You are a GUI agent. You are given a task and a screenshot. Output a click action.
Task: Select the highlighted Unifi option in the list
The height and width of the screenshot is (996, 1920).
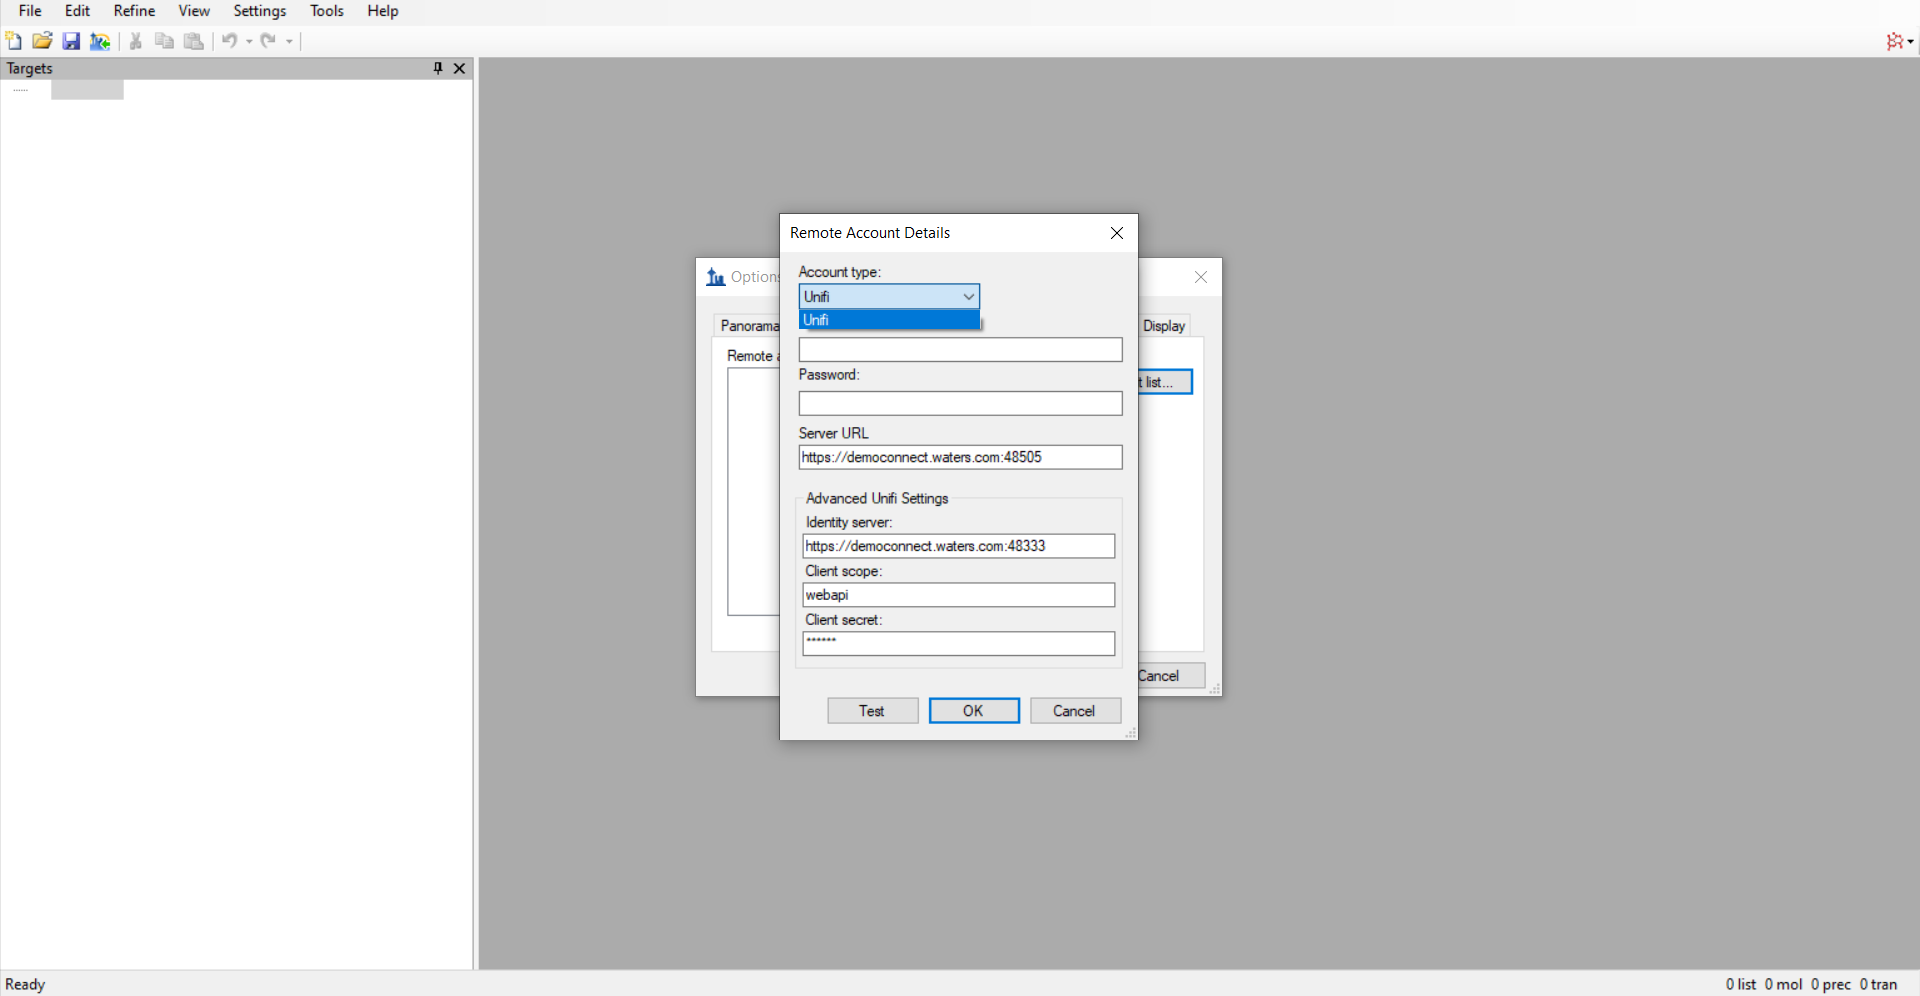[888, 320]
